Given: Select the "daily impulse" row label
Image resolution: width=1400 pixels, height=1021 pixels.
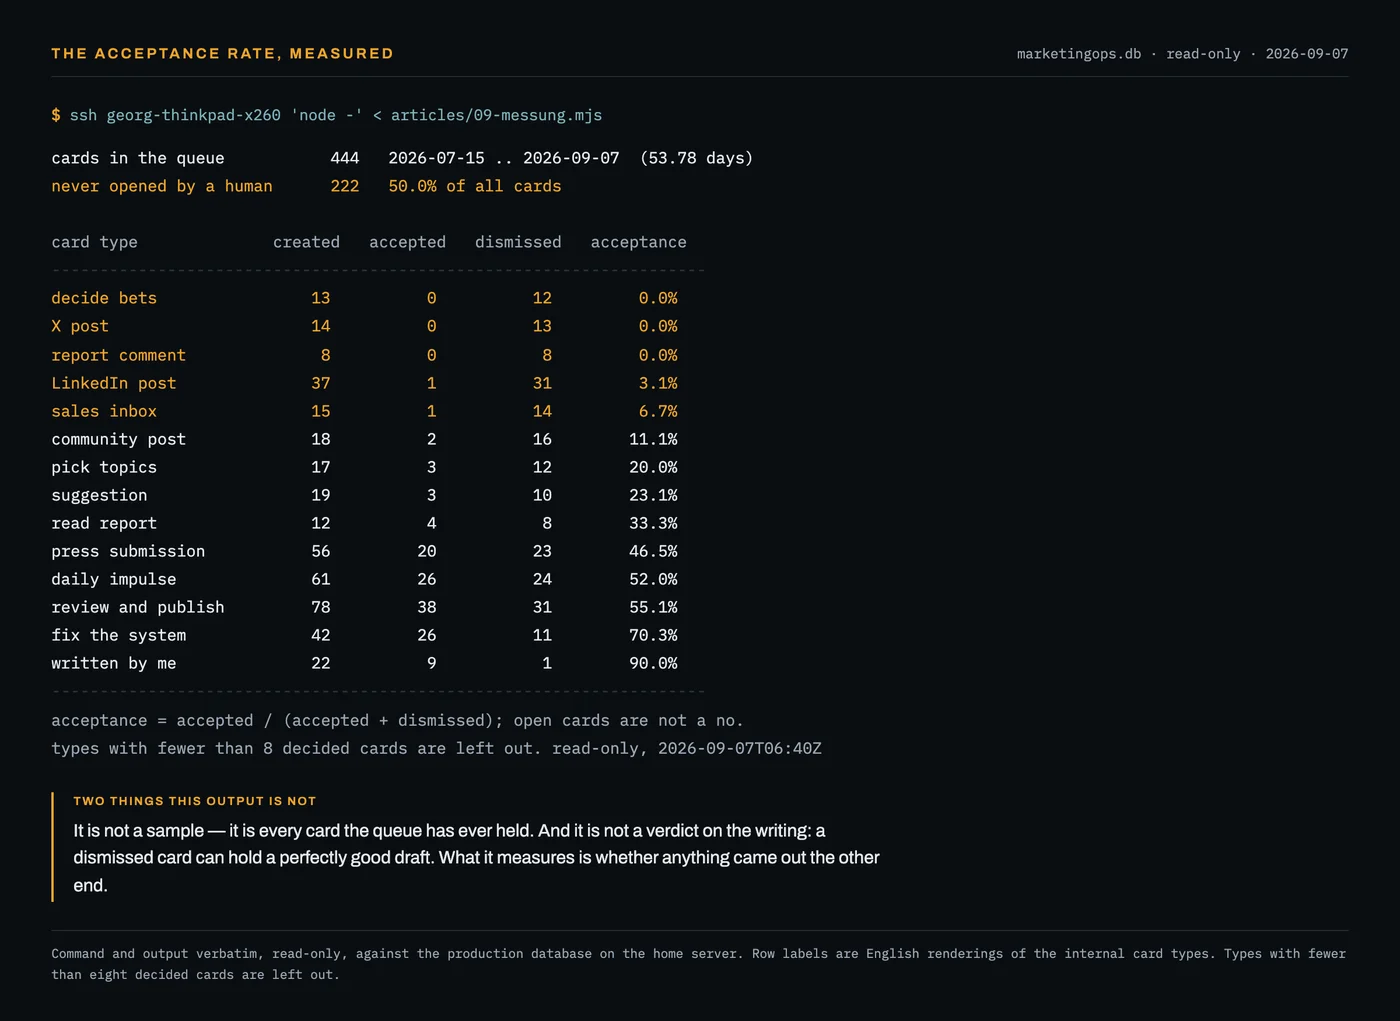Looking at the screenshot, I should tap(114, 579).
